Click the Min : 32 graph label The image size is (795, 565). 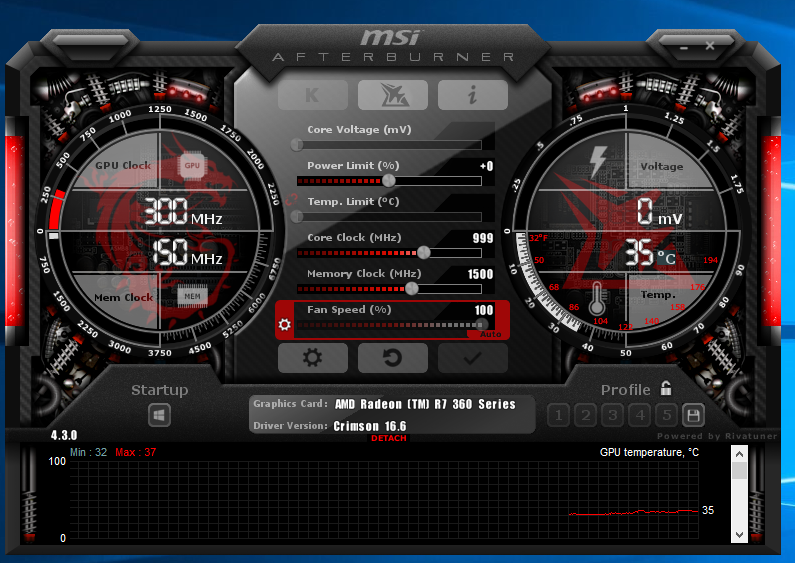pyautogui.click(x=89, y=452)
